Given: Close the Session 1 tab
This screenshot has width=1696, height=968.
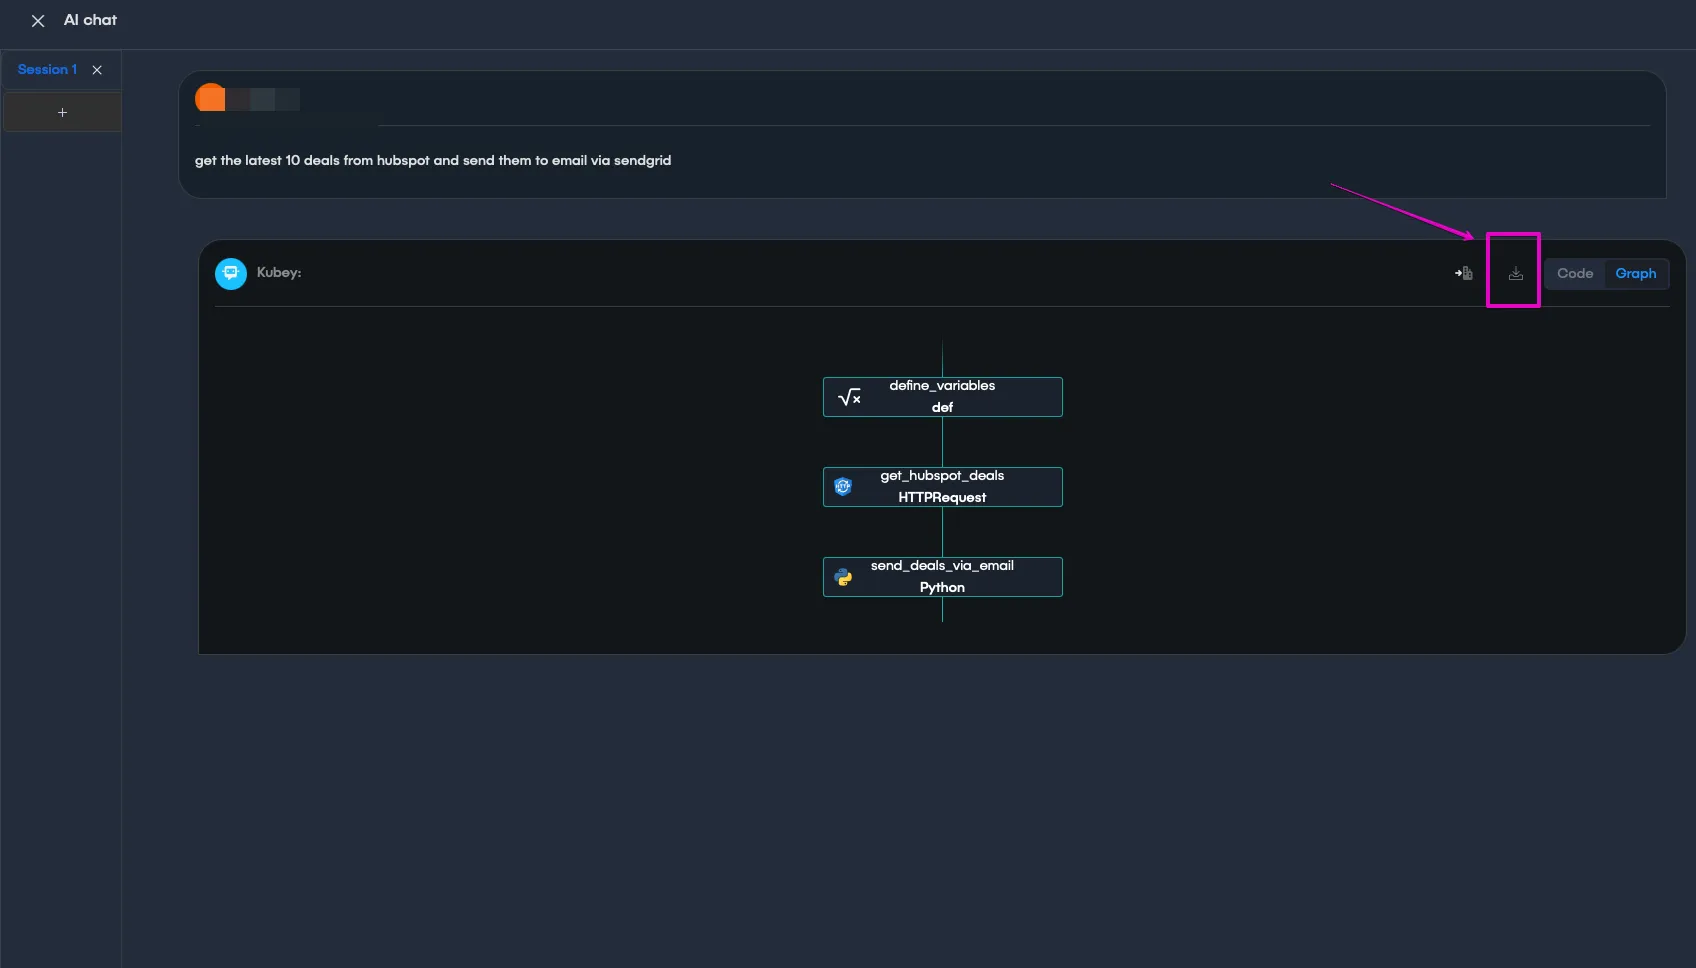Looking at the screenshot, I should 97,70.
